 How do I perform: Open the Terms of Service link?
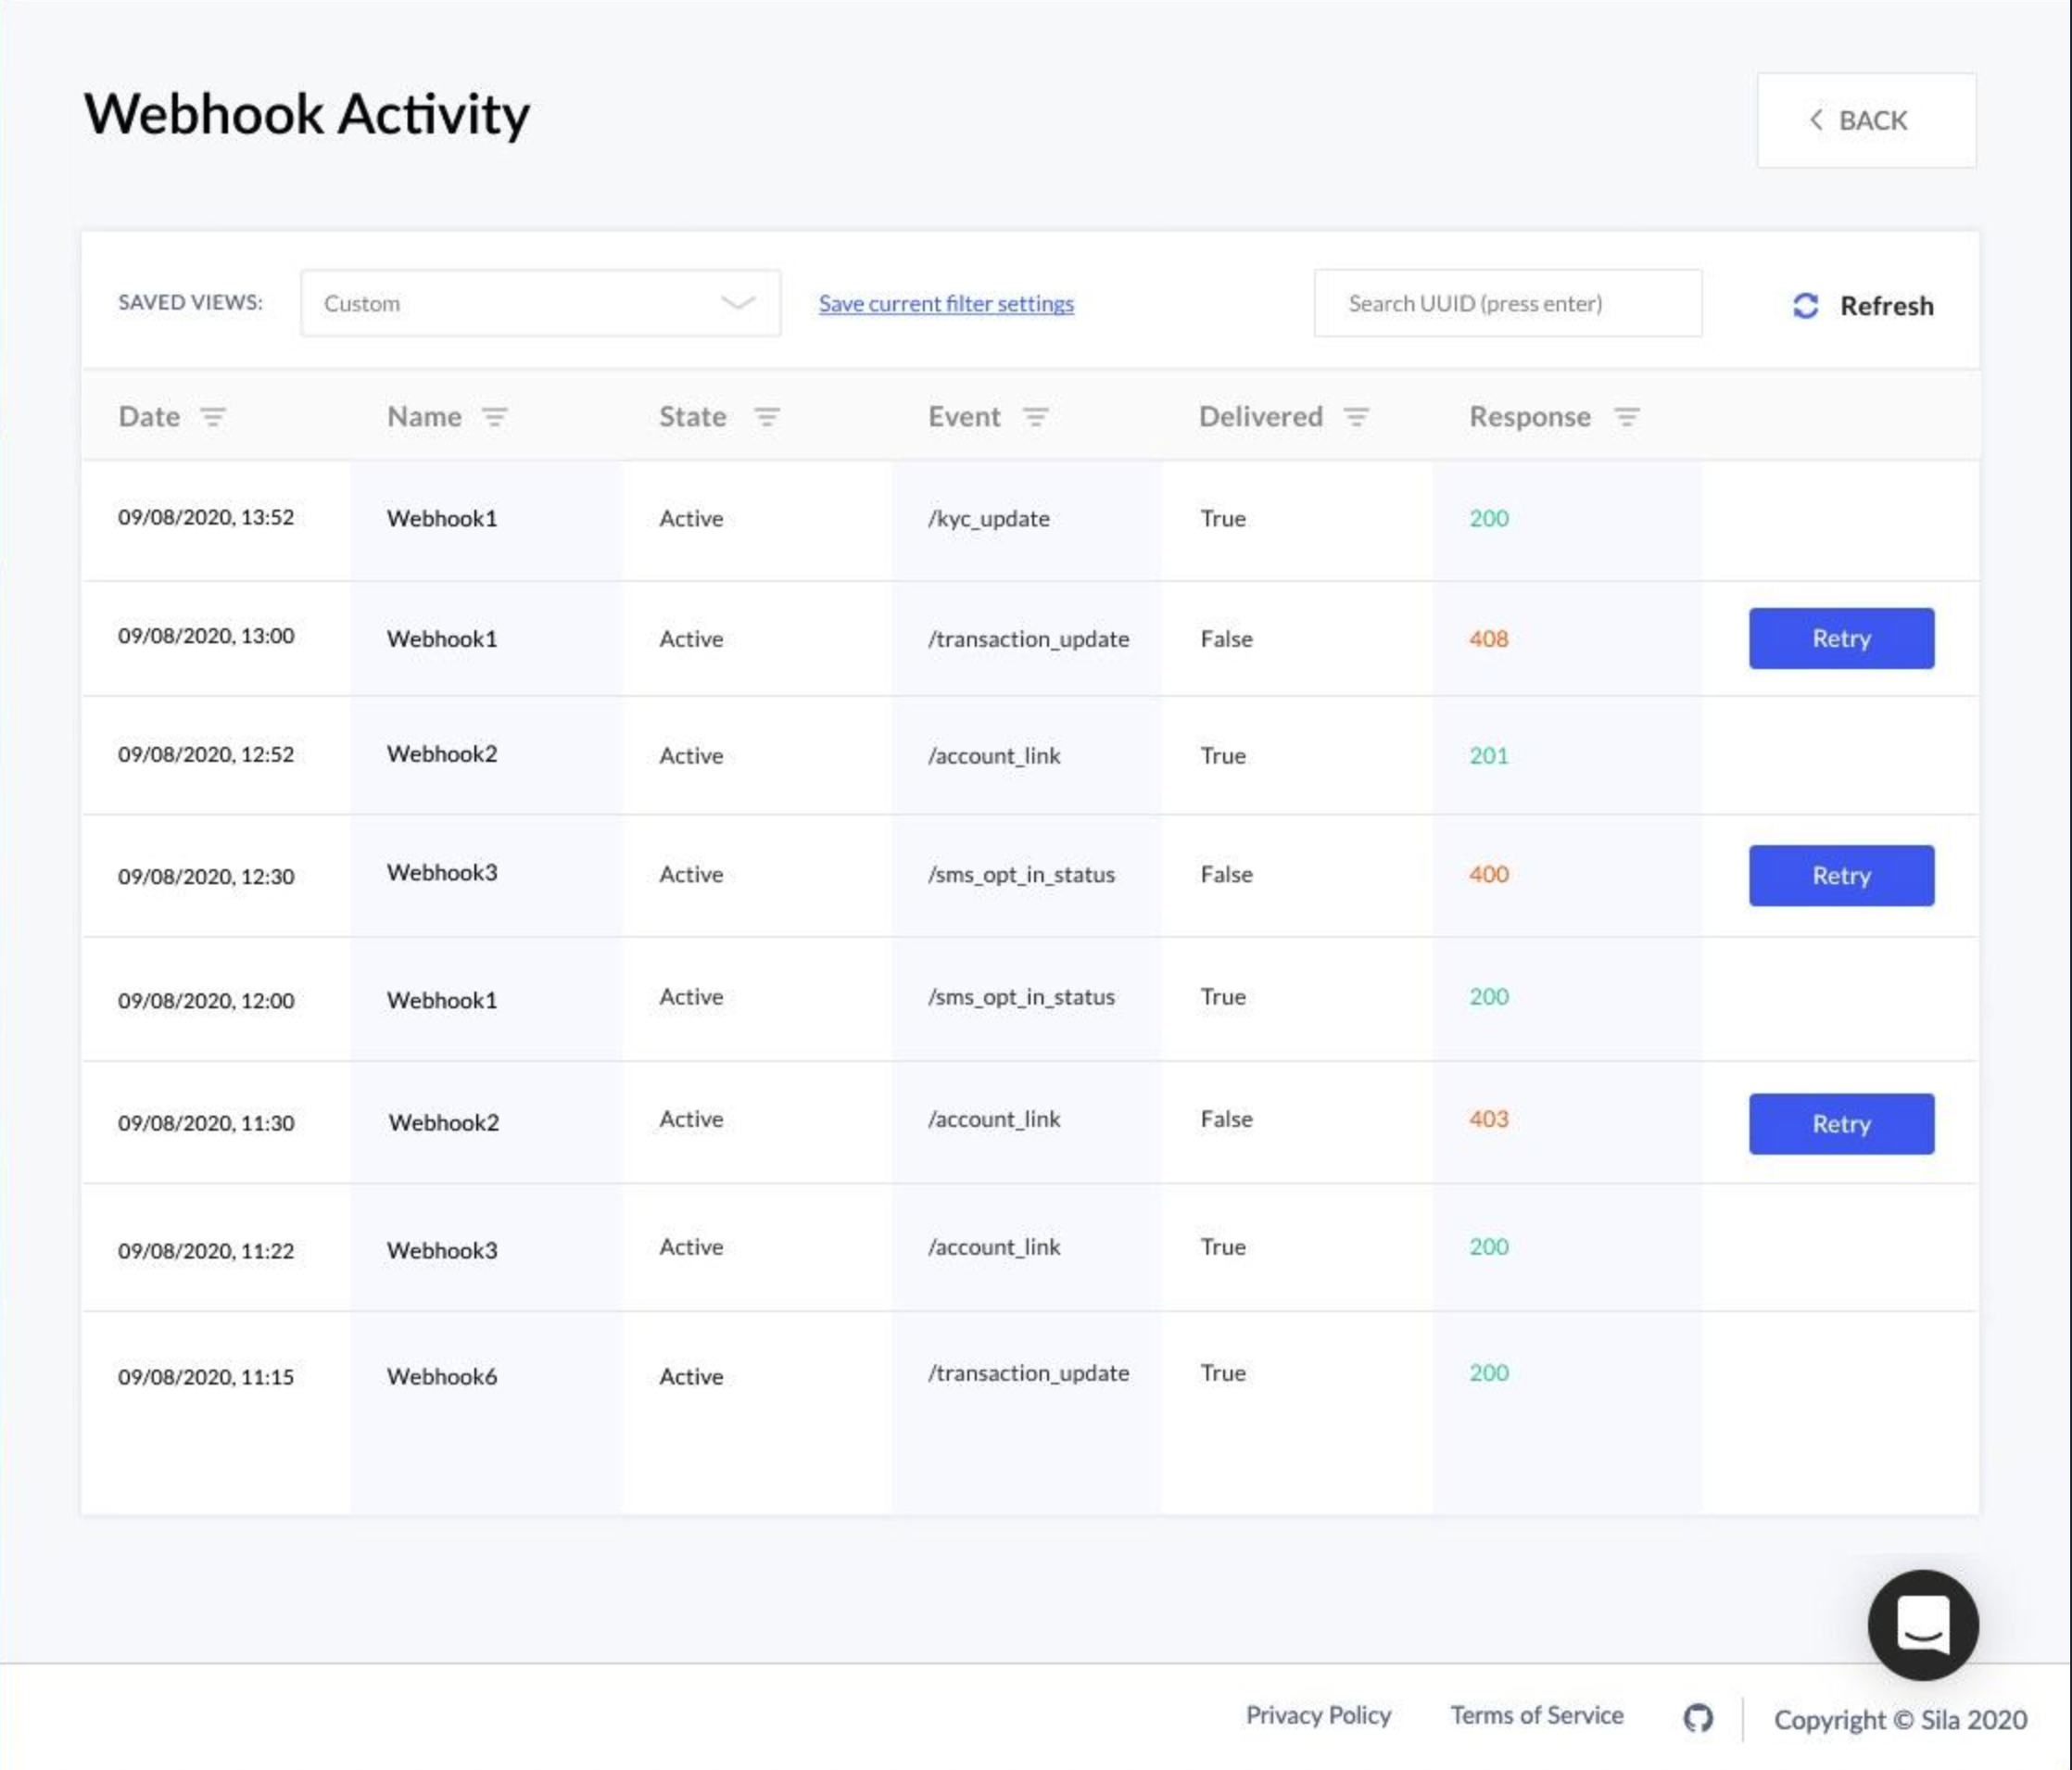coord(1536,1715)
